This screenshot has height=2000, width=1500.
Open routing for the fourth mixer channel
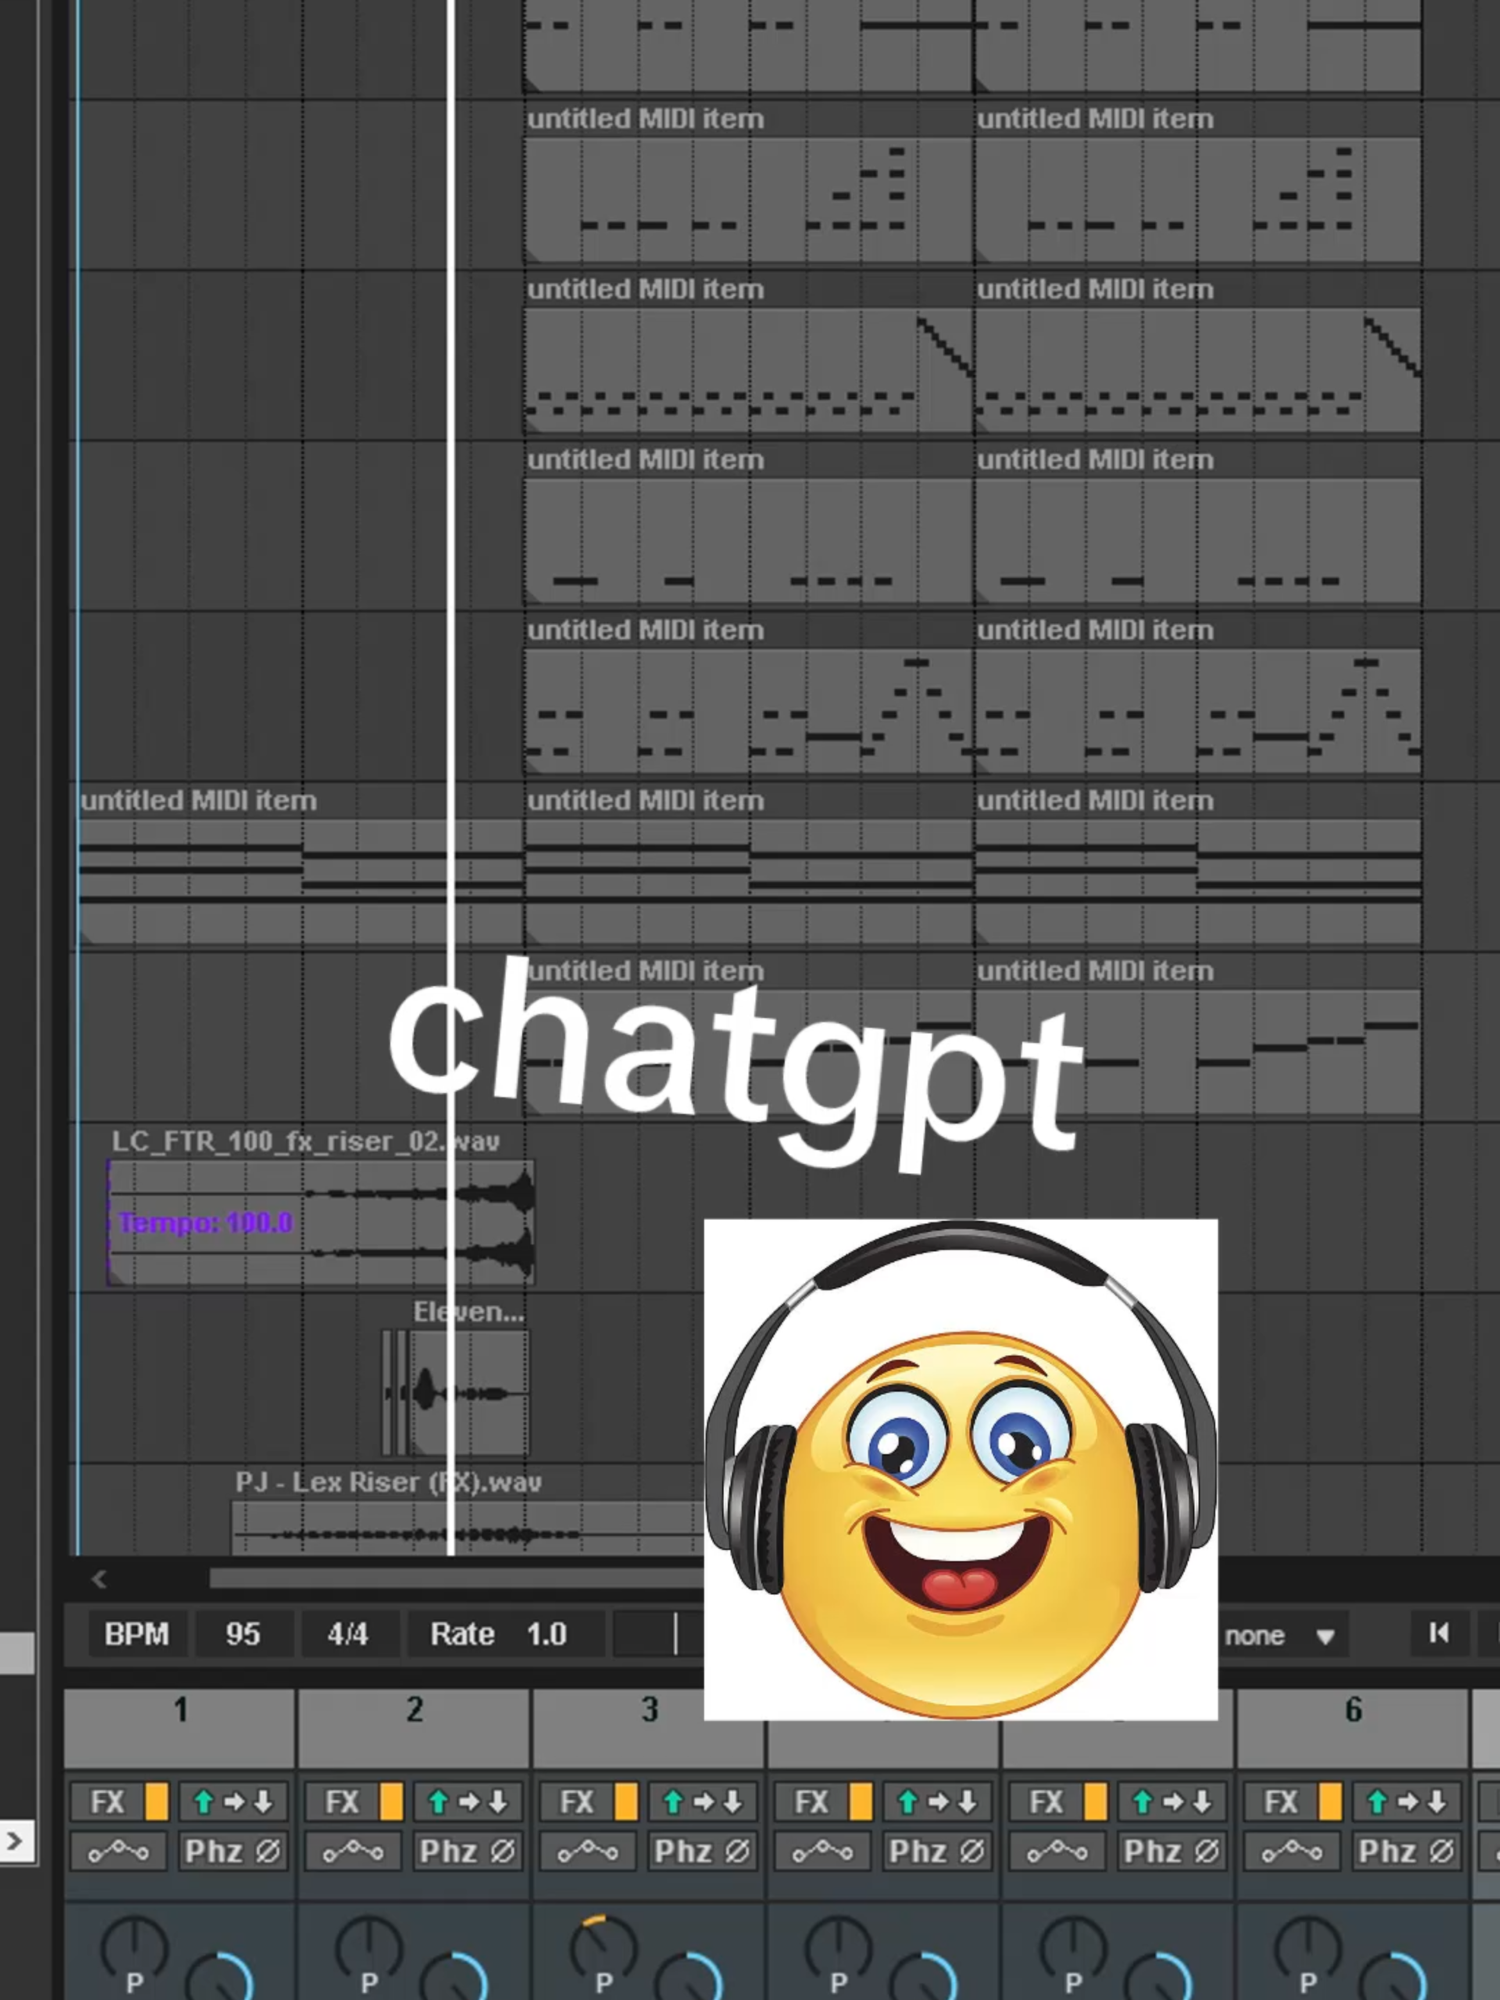click(937, 1802)
